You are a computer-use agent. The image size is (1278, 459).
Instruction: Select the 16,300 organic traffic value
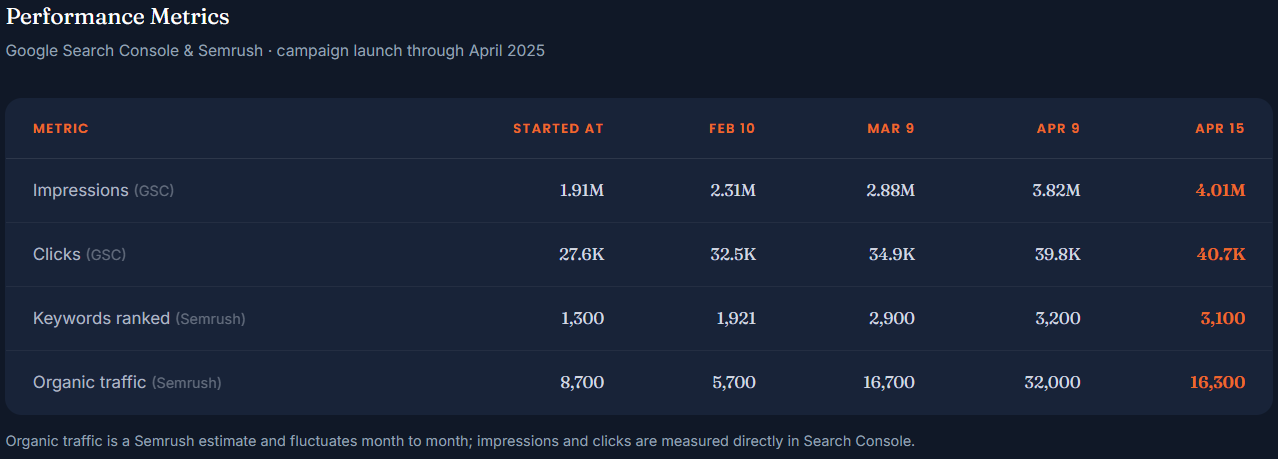pyautogui.click(x=1217, y=382)
